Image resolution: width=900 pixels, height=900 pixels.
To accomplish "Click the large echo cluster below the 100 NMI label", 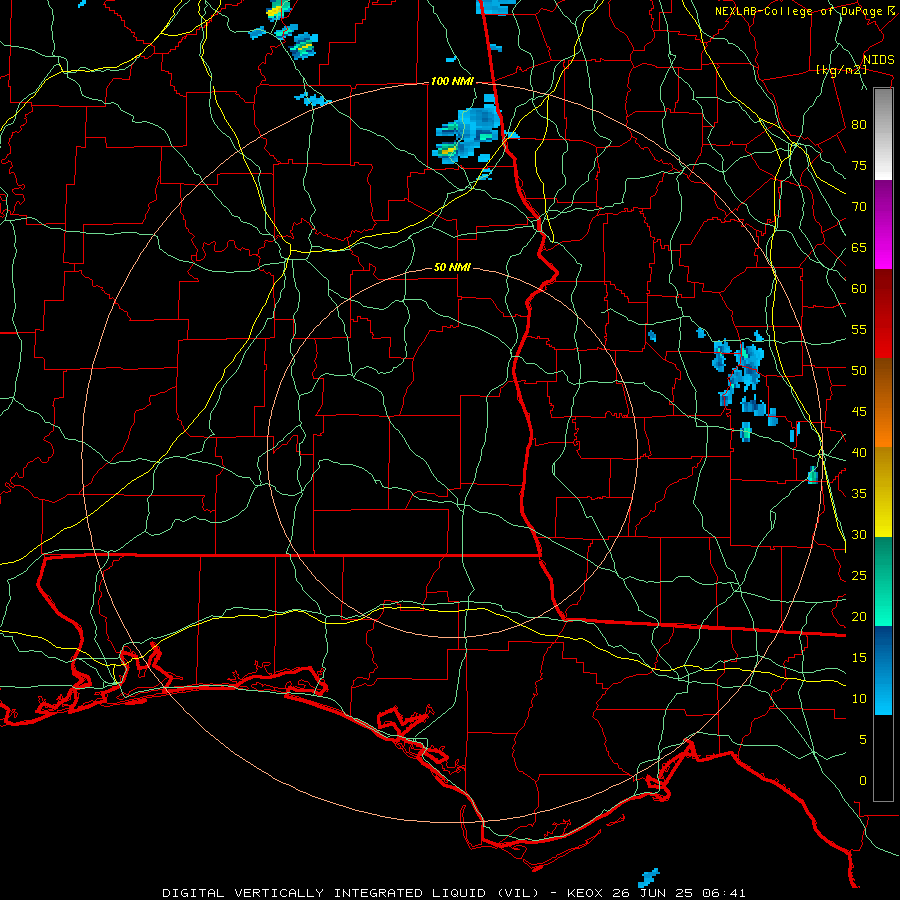I will pos(470,134).
